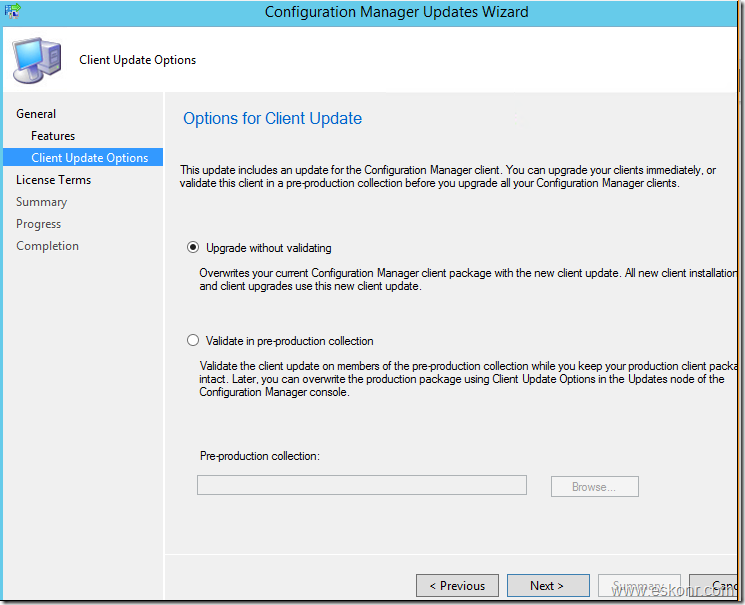Click the Pre-production collection text field
This screenshot has width=745, height=605.
361,486
